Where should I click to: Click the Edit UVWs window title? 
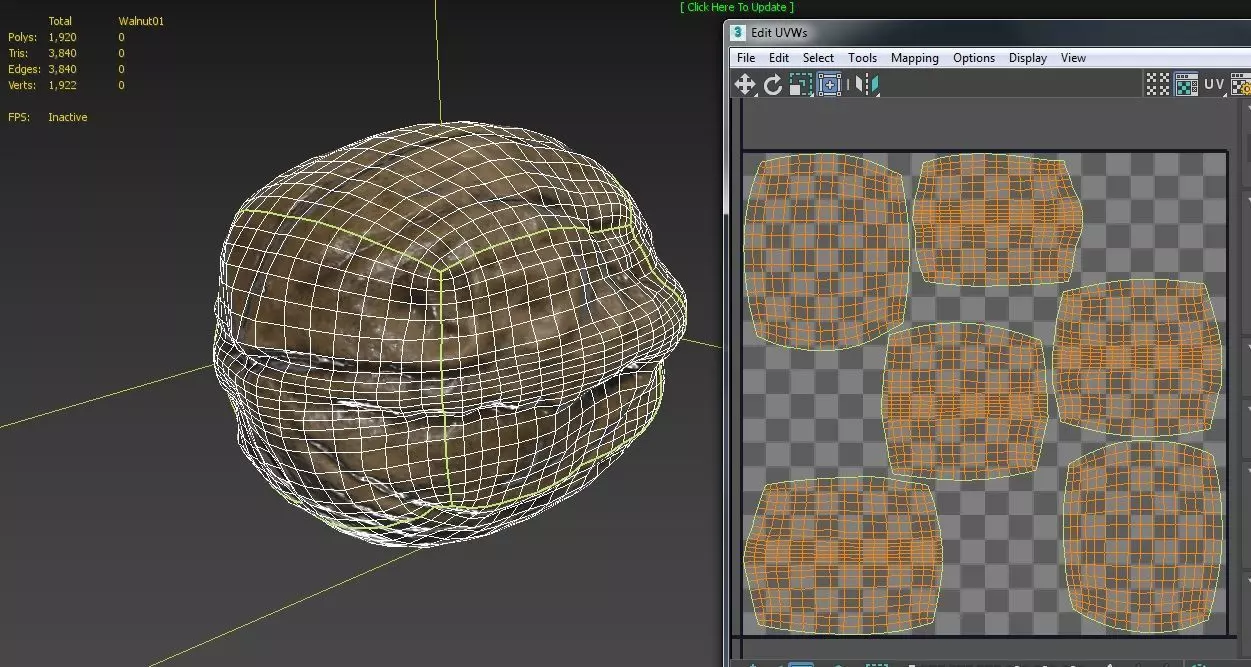779,32
